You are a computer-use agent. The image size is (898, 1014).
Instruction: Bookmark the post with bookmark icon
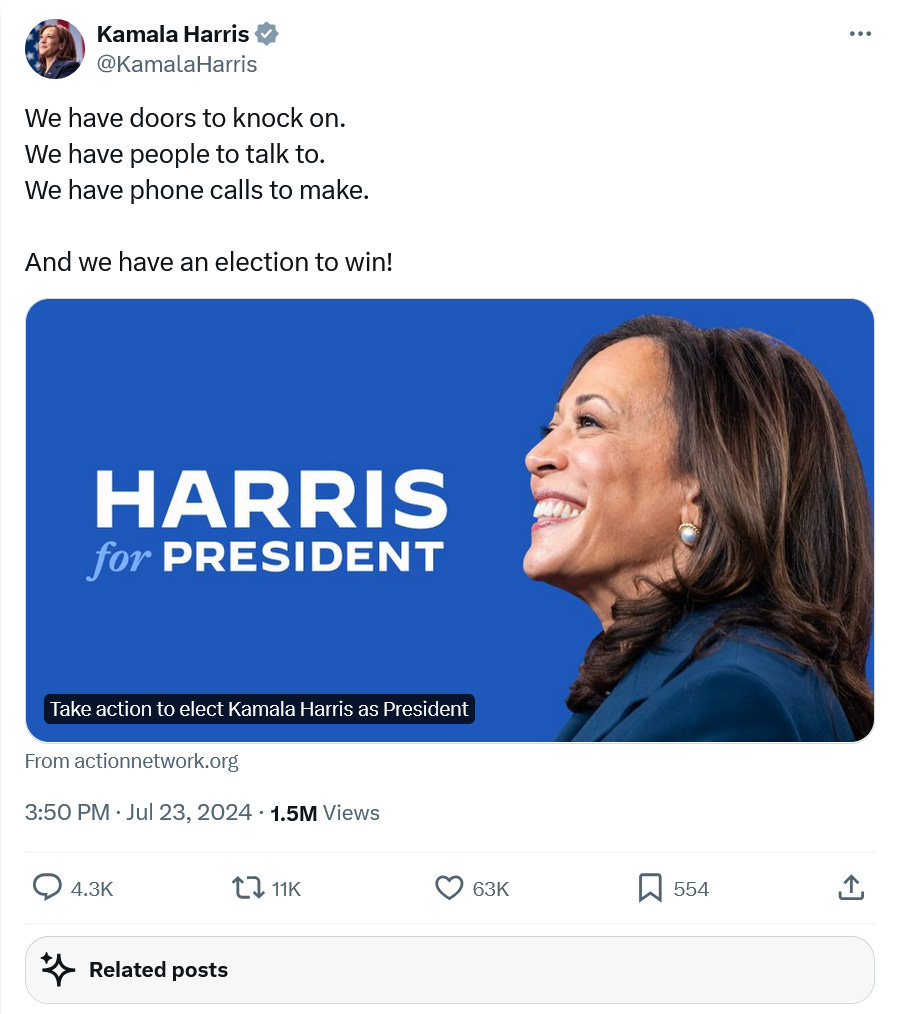(x=650, y=888)
